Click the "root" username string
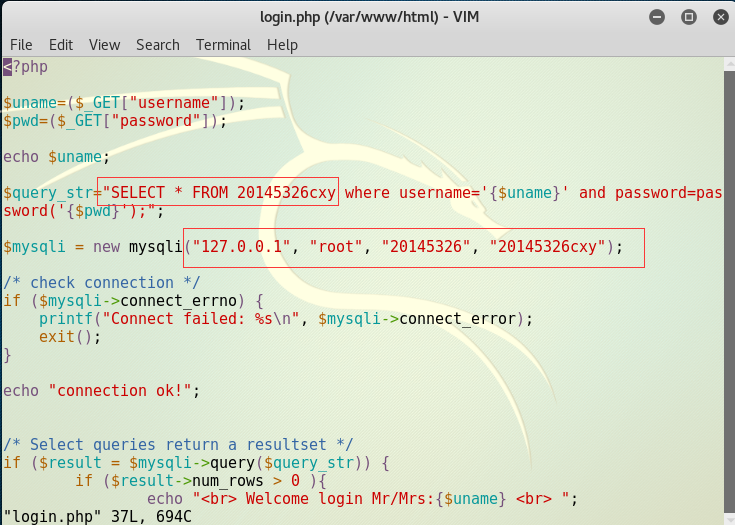This screenshot has width=735, height=525. point(336,247)
